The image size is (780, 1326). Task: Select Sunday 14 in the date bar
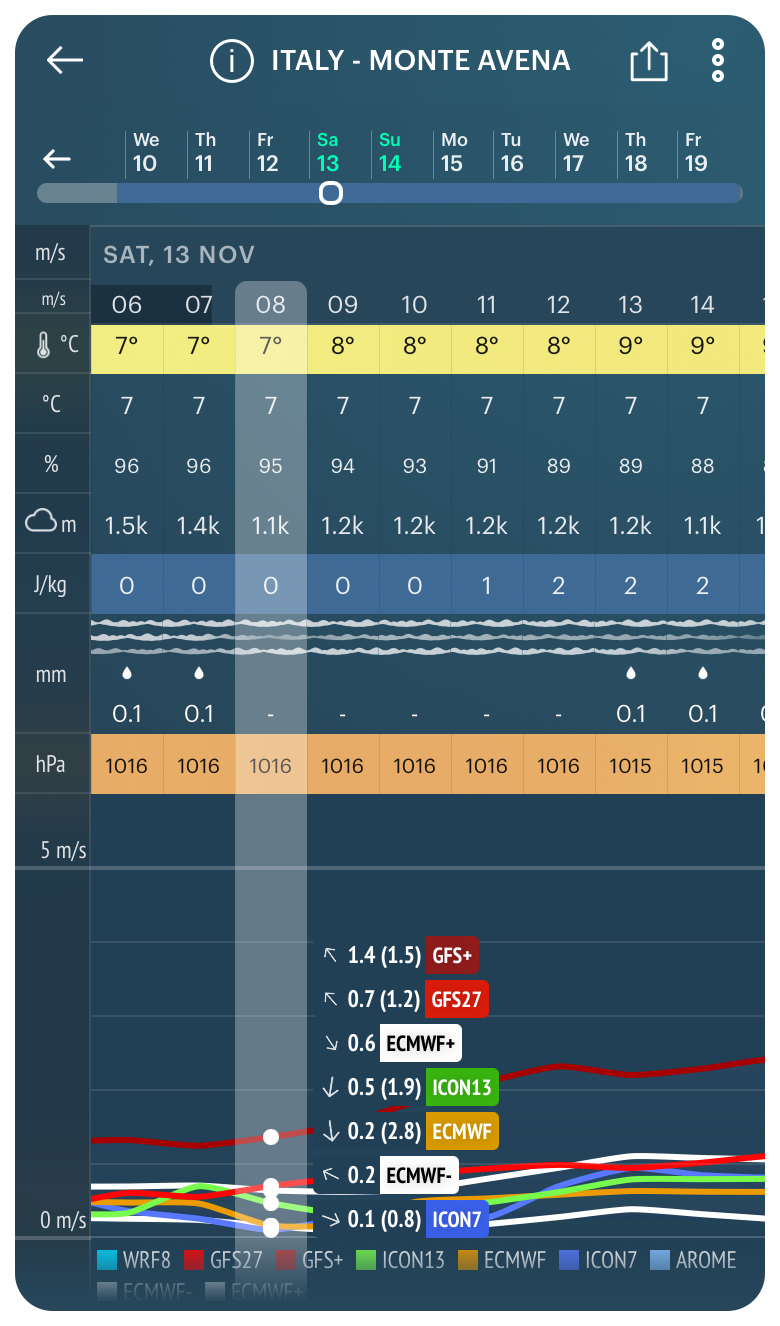coord(389,152)
